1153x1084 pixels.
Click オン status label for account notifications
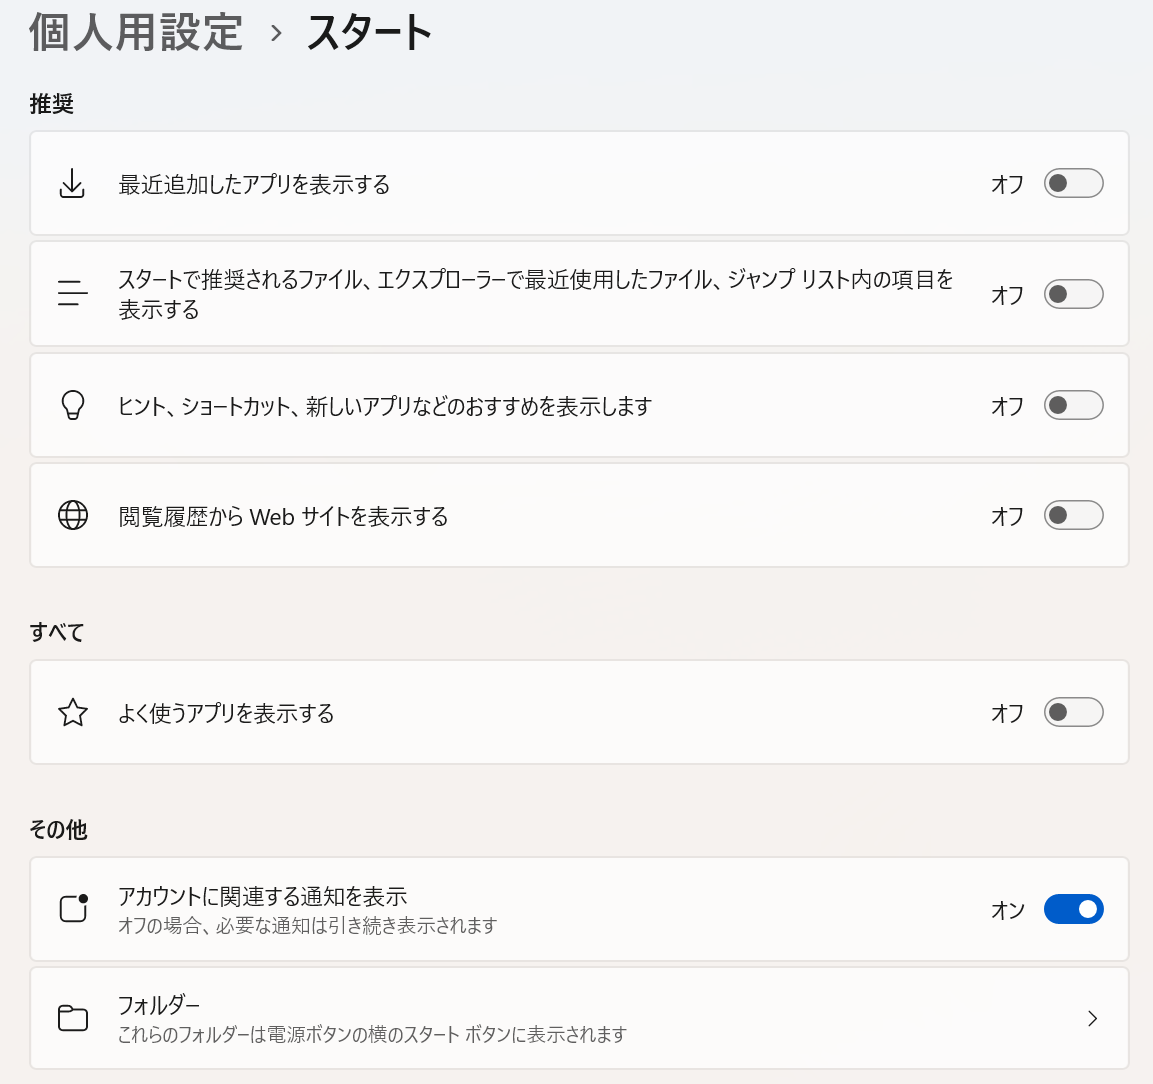coord(1007,910)
